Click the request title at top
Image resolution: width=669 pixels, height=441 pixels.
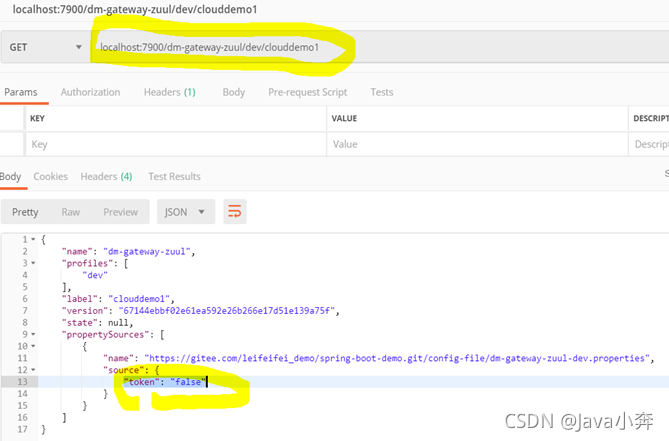tap(135, 9)
